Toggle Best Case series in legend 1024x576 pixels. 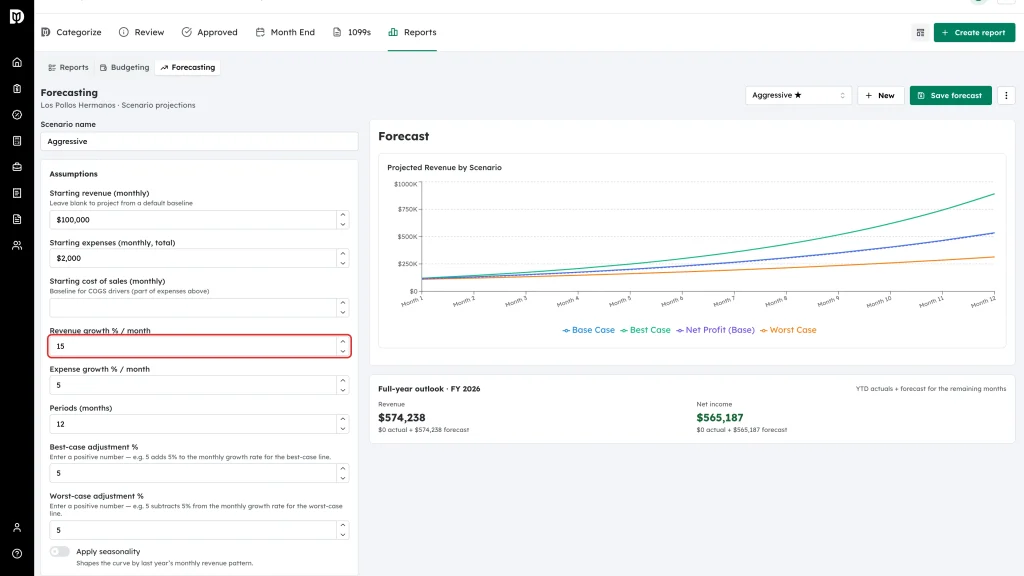[645, 330]
